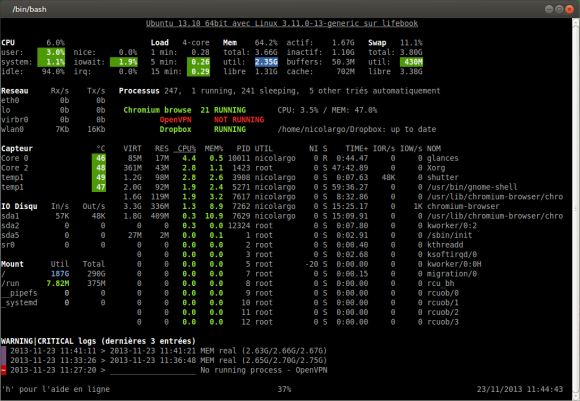Click the buffers 50.3M value
The image size is (580, 401).
[x=343, y=62]
